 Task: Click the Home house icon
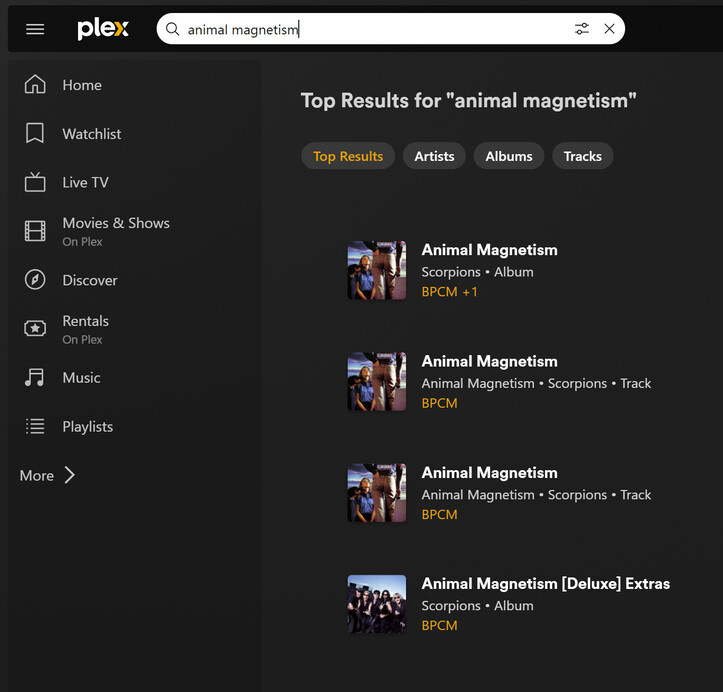[x=35, y=85]
